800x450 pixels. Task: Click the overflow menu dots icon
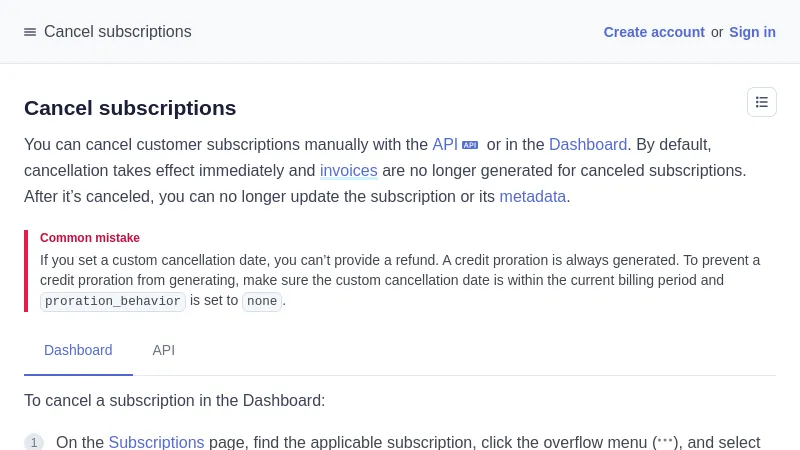(x=665, y=440)
